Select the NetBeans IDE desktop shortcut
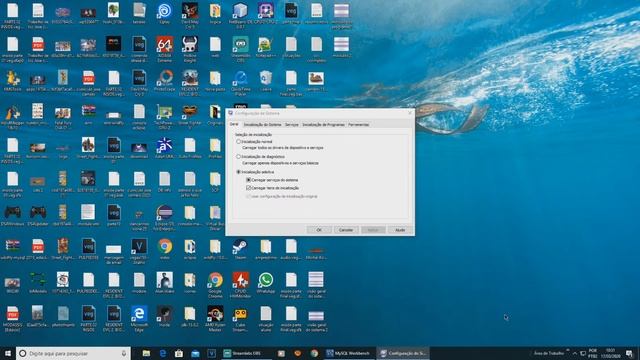Image resolution: width=640 pixels, height=360 pixels. [x=240, y=16]
